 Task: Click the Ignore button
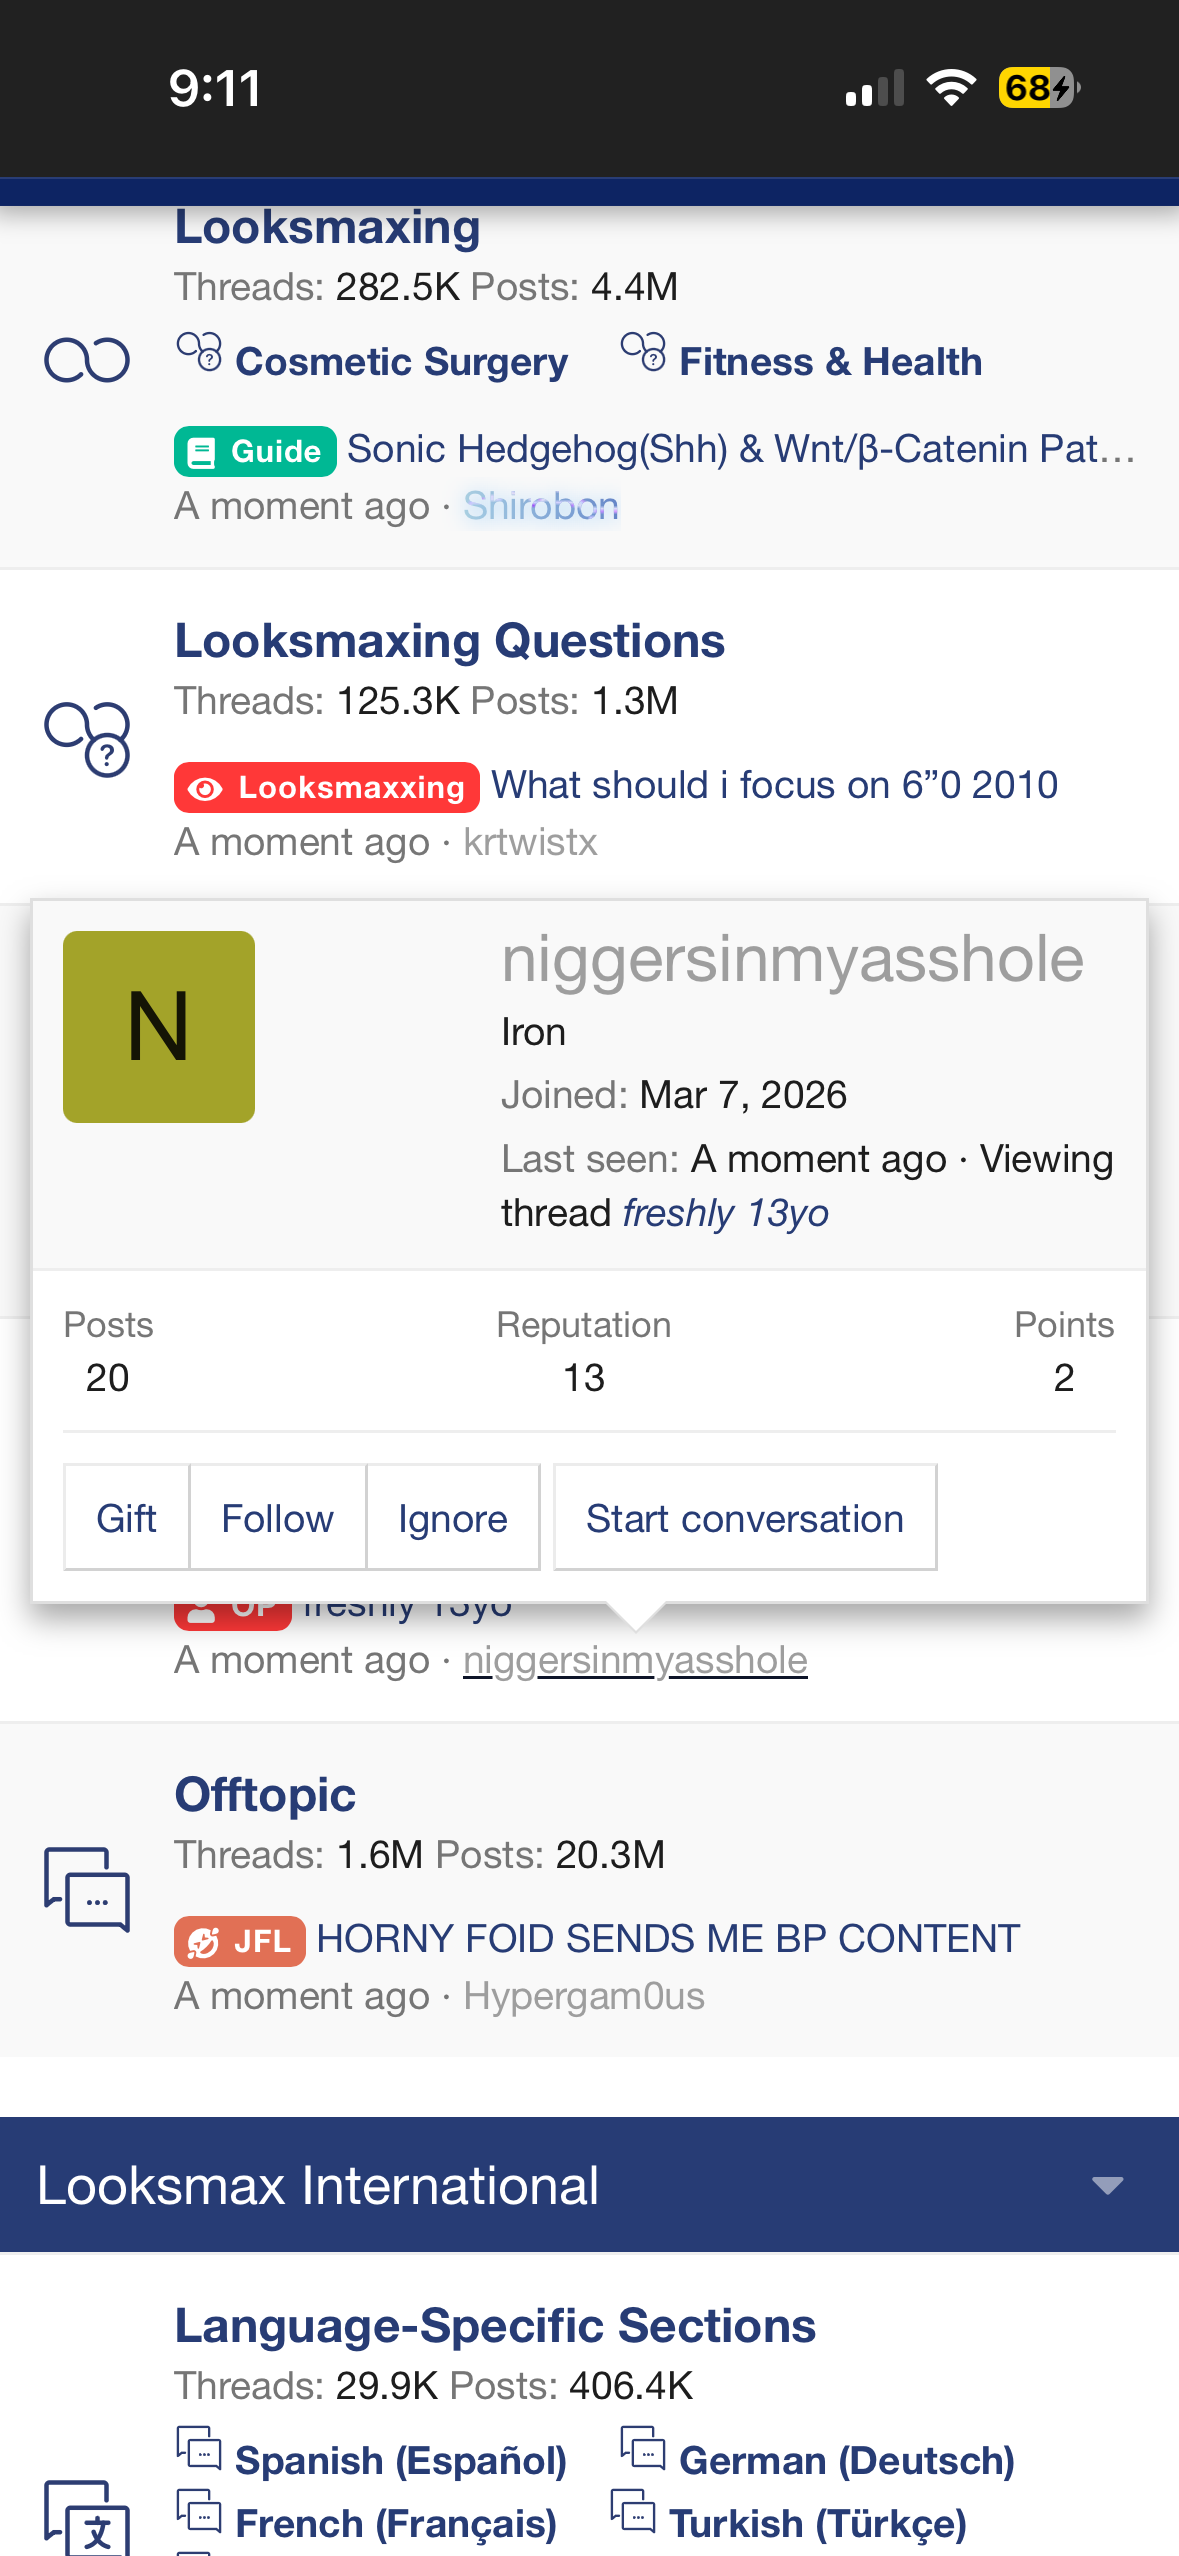point(453,1518)
